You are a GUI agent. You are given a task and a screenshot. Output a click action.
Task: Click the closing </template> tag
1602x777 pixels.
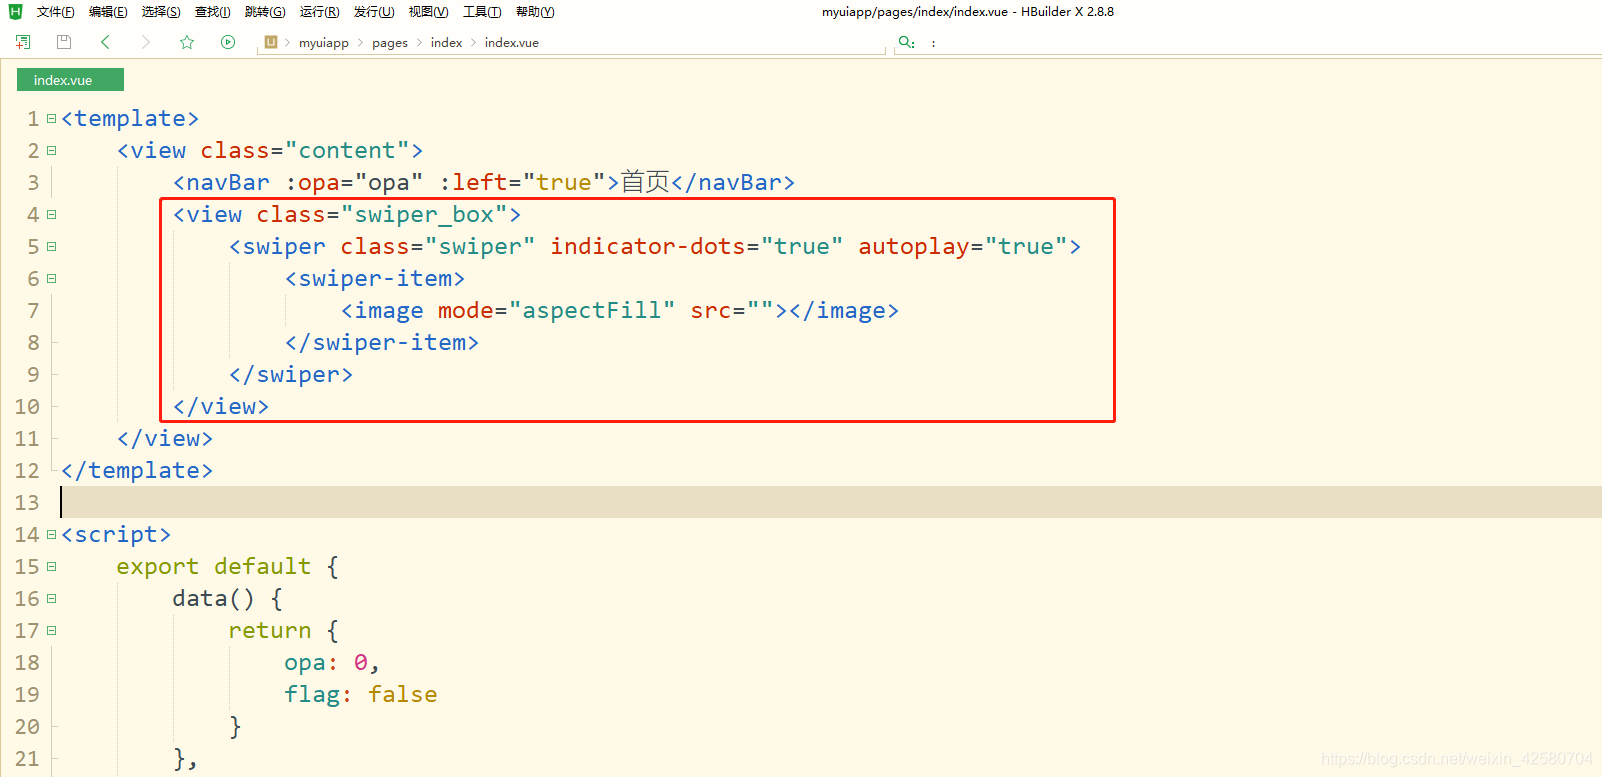[137, 471]
